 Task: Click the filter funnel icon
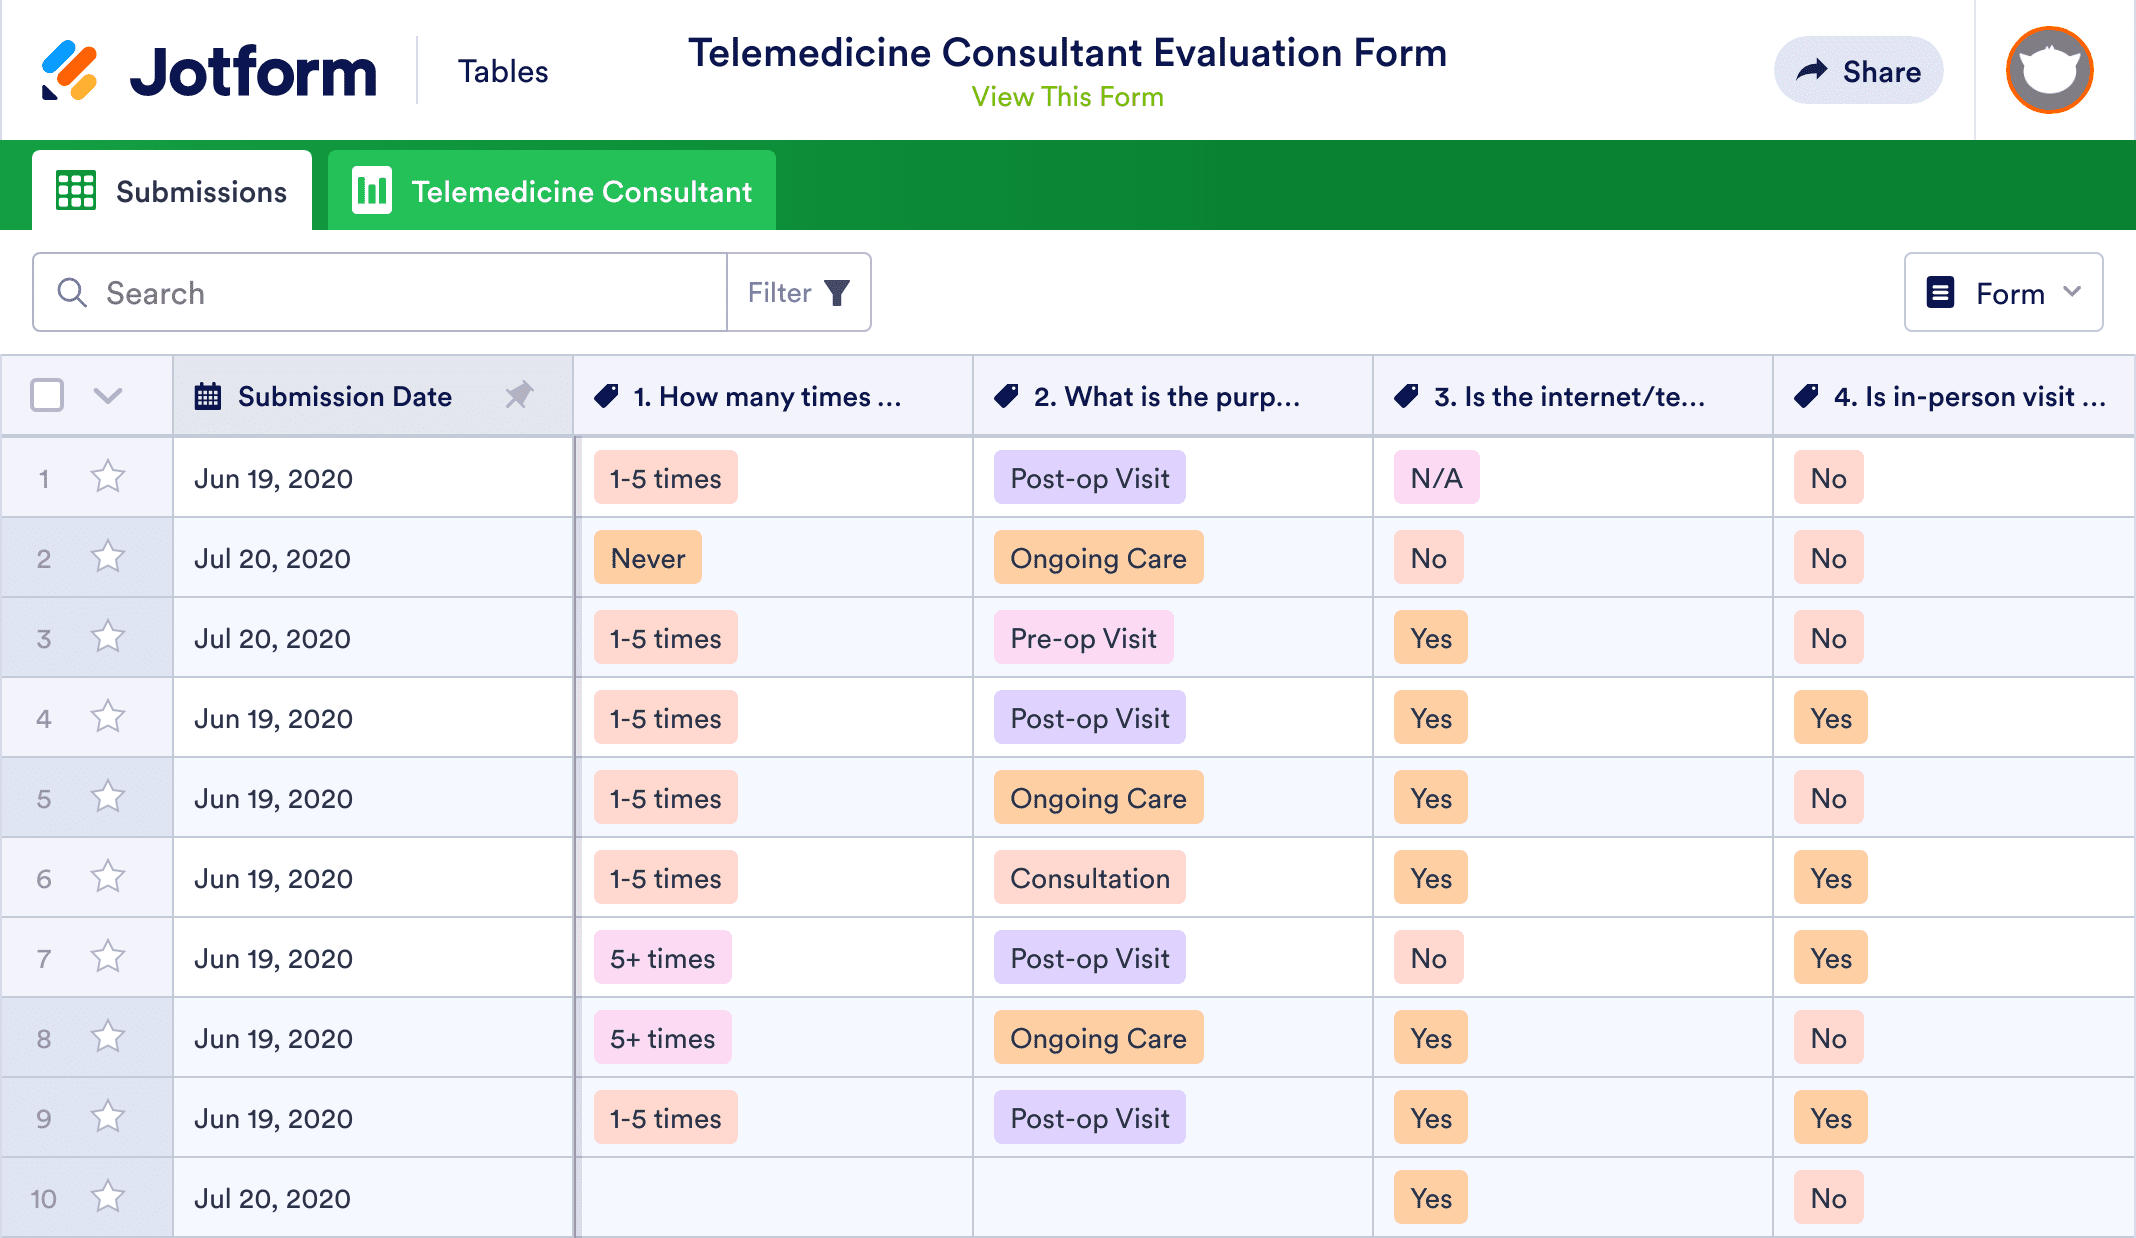pyautogui.click(x=837, y=293)
